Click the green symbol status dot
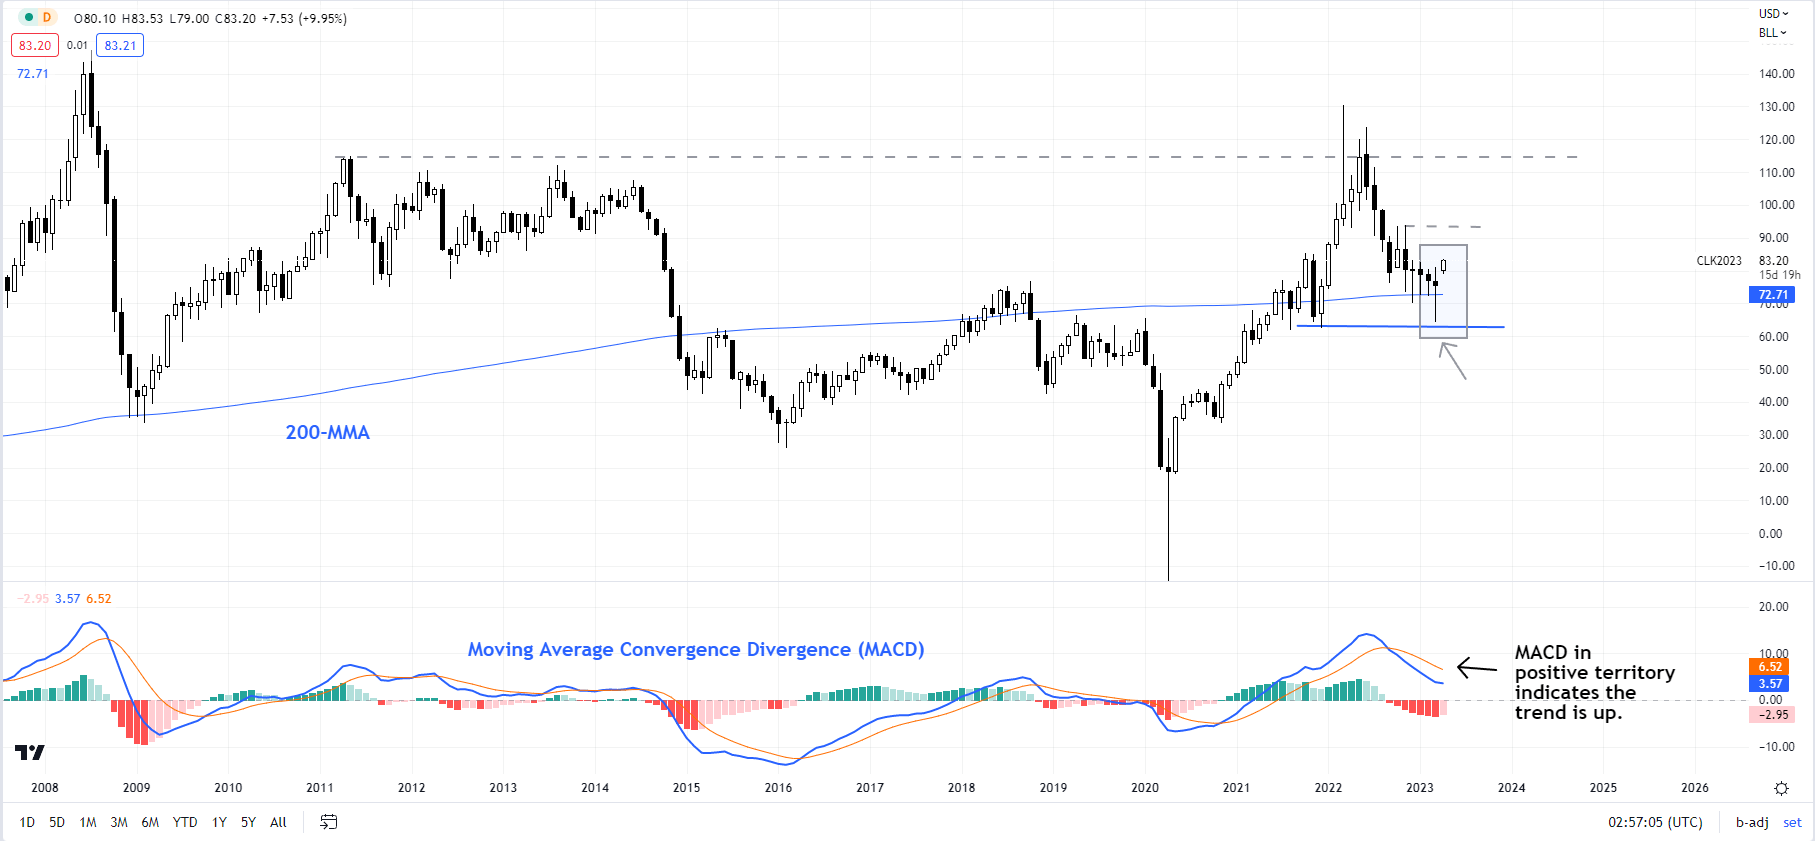The width and height of the screenshot is (1815, 841). pos(27,18)
